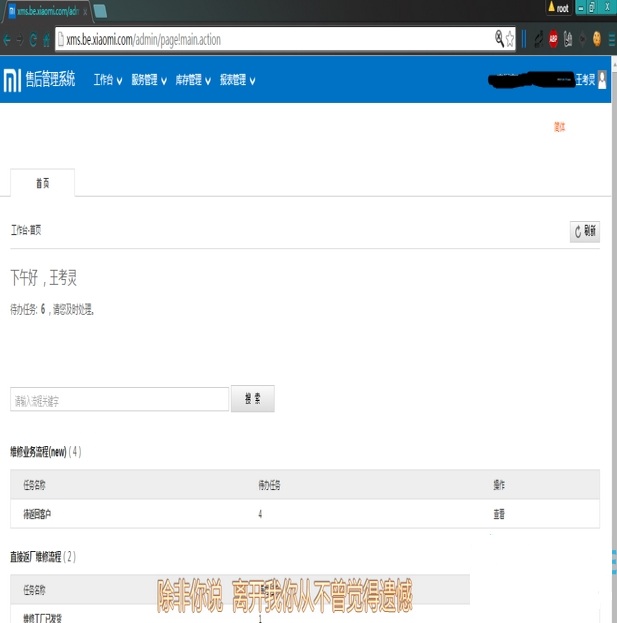Click the browser back arrow
The image size is (617, 623).
(7, 40)
